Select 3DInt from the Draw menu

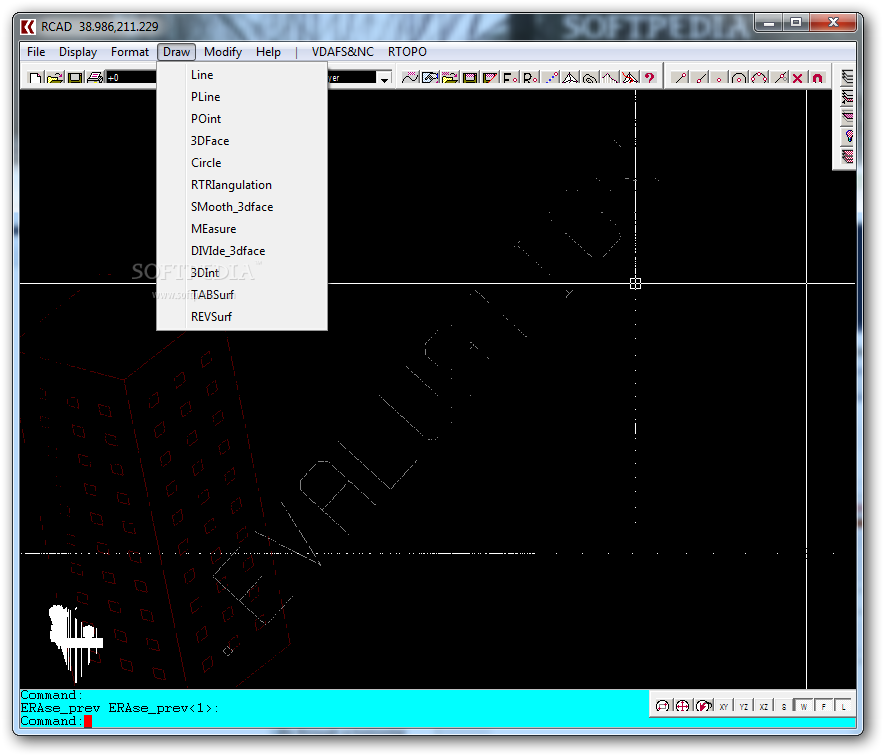[x=242, y=273]
